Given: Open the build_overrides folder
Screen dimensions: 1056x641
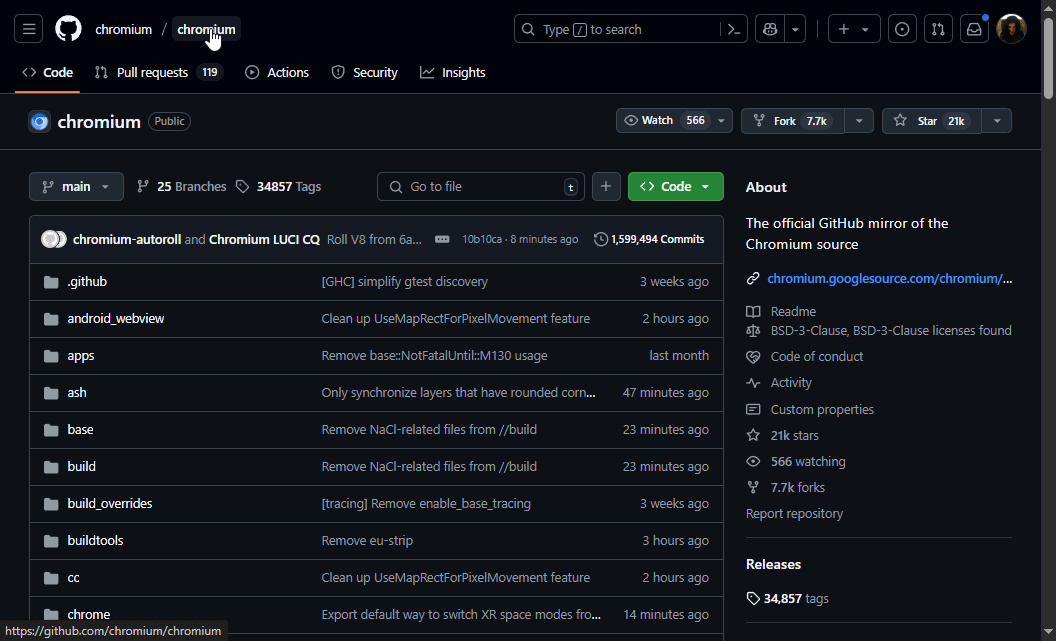Looking at the screenshot, I should coord(110,504).
